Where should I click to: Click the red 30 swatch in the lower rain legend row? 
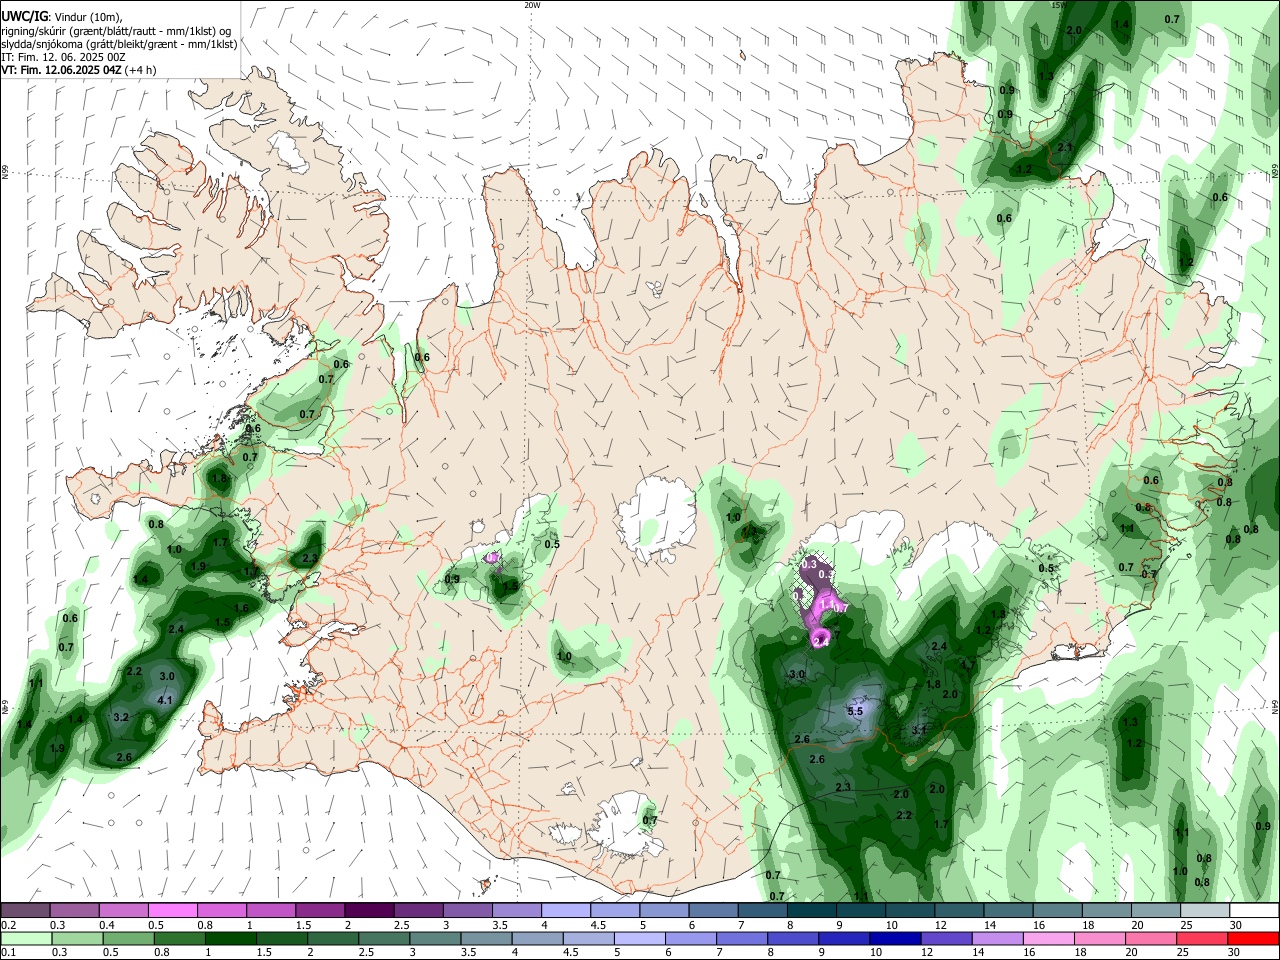(x=1253, y=938)
